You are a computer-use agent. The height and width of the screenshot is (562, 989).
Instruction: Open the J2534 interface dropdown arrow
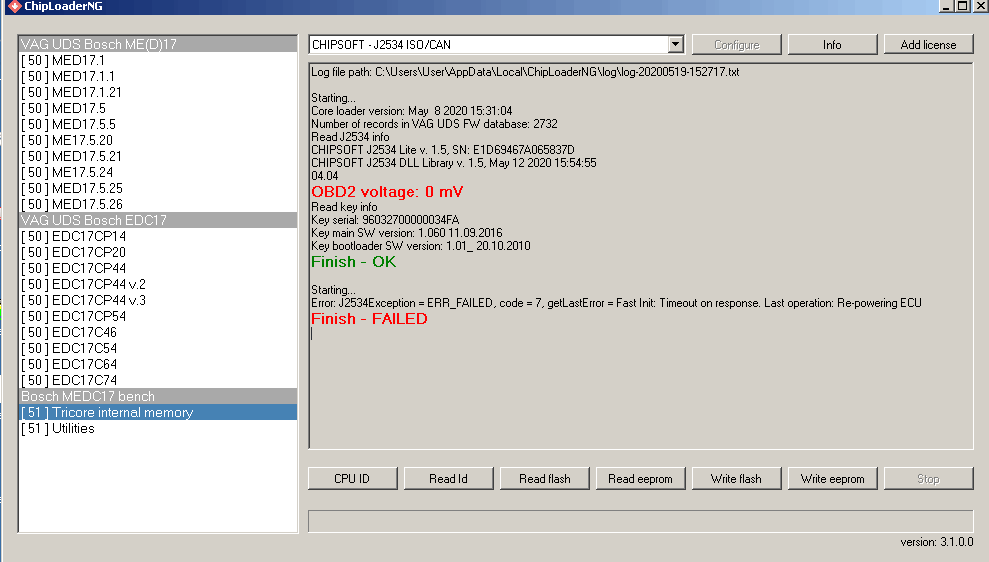[x=675, y=45]
